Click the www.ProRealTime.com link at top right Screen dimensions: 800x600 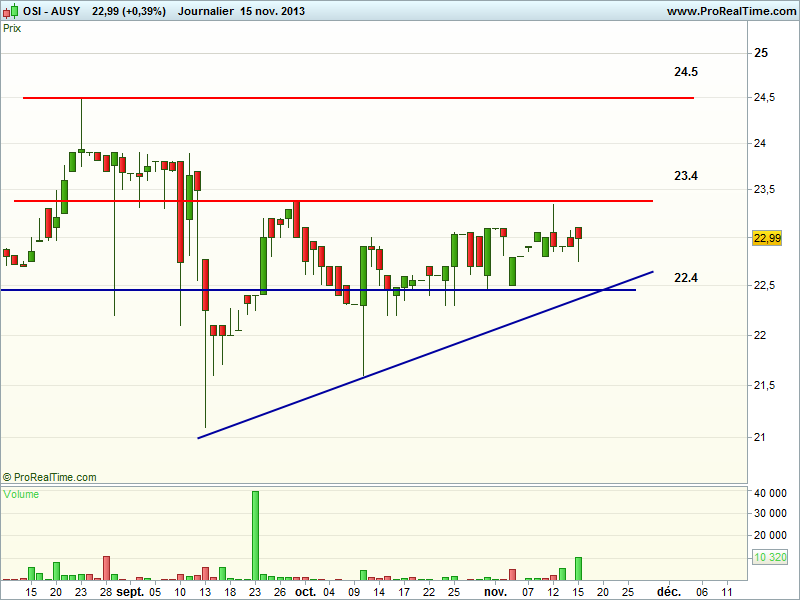(x=729, y=11)
